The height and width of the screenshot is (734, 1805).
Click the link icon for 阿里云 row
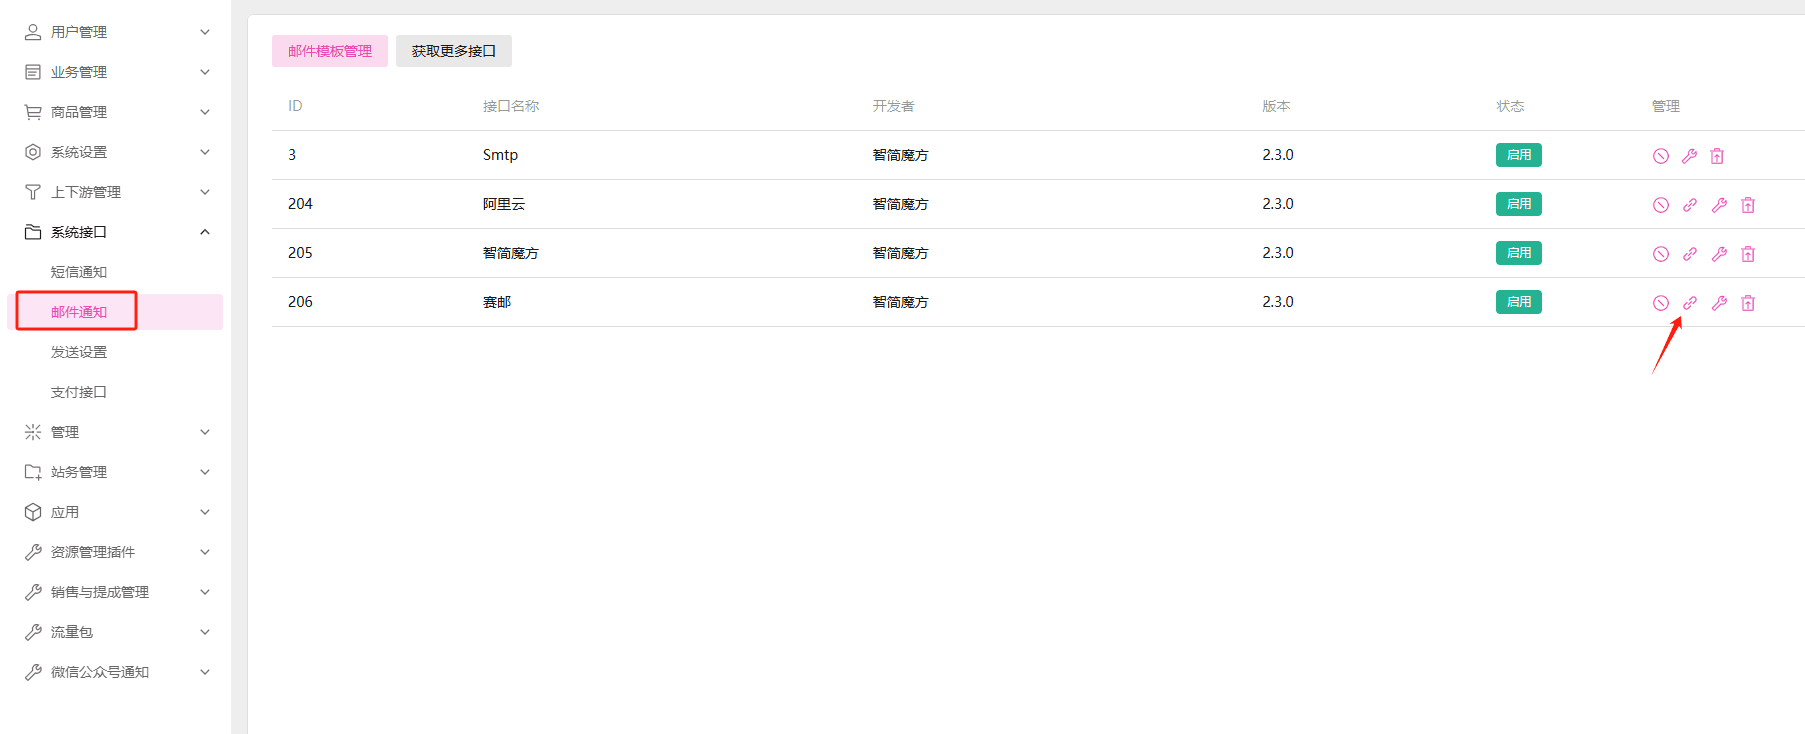pyautogui.click(x=1690, y=205)
